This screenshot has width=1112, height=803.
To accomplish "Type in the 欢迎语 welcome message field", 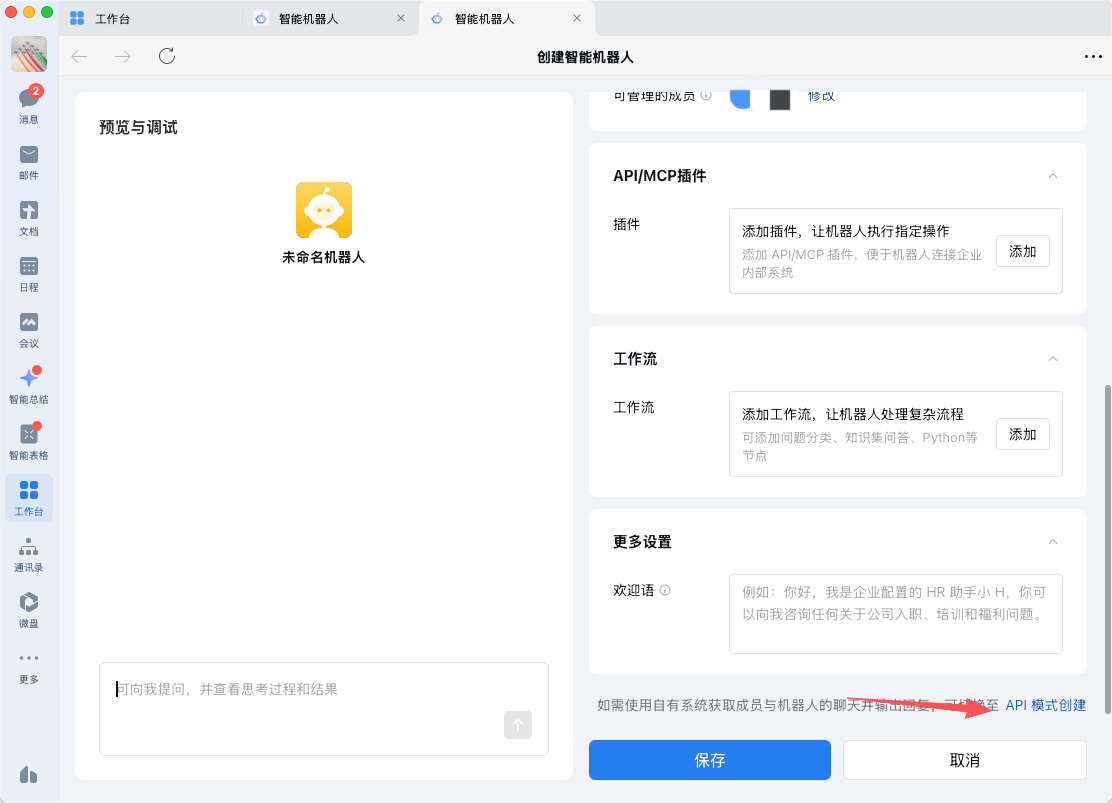I will click(x=895, y=613).
